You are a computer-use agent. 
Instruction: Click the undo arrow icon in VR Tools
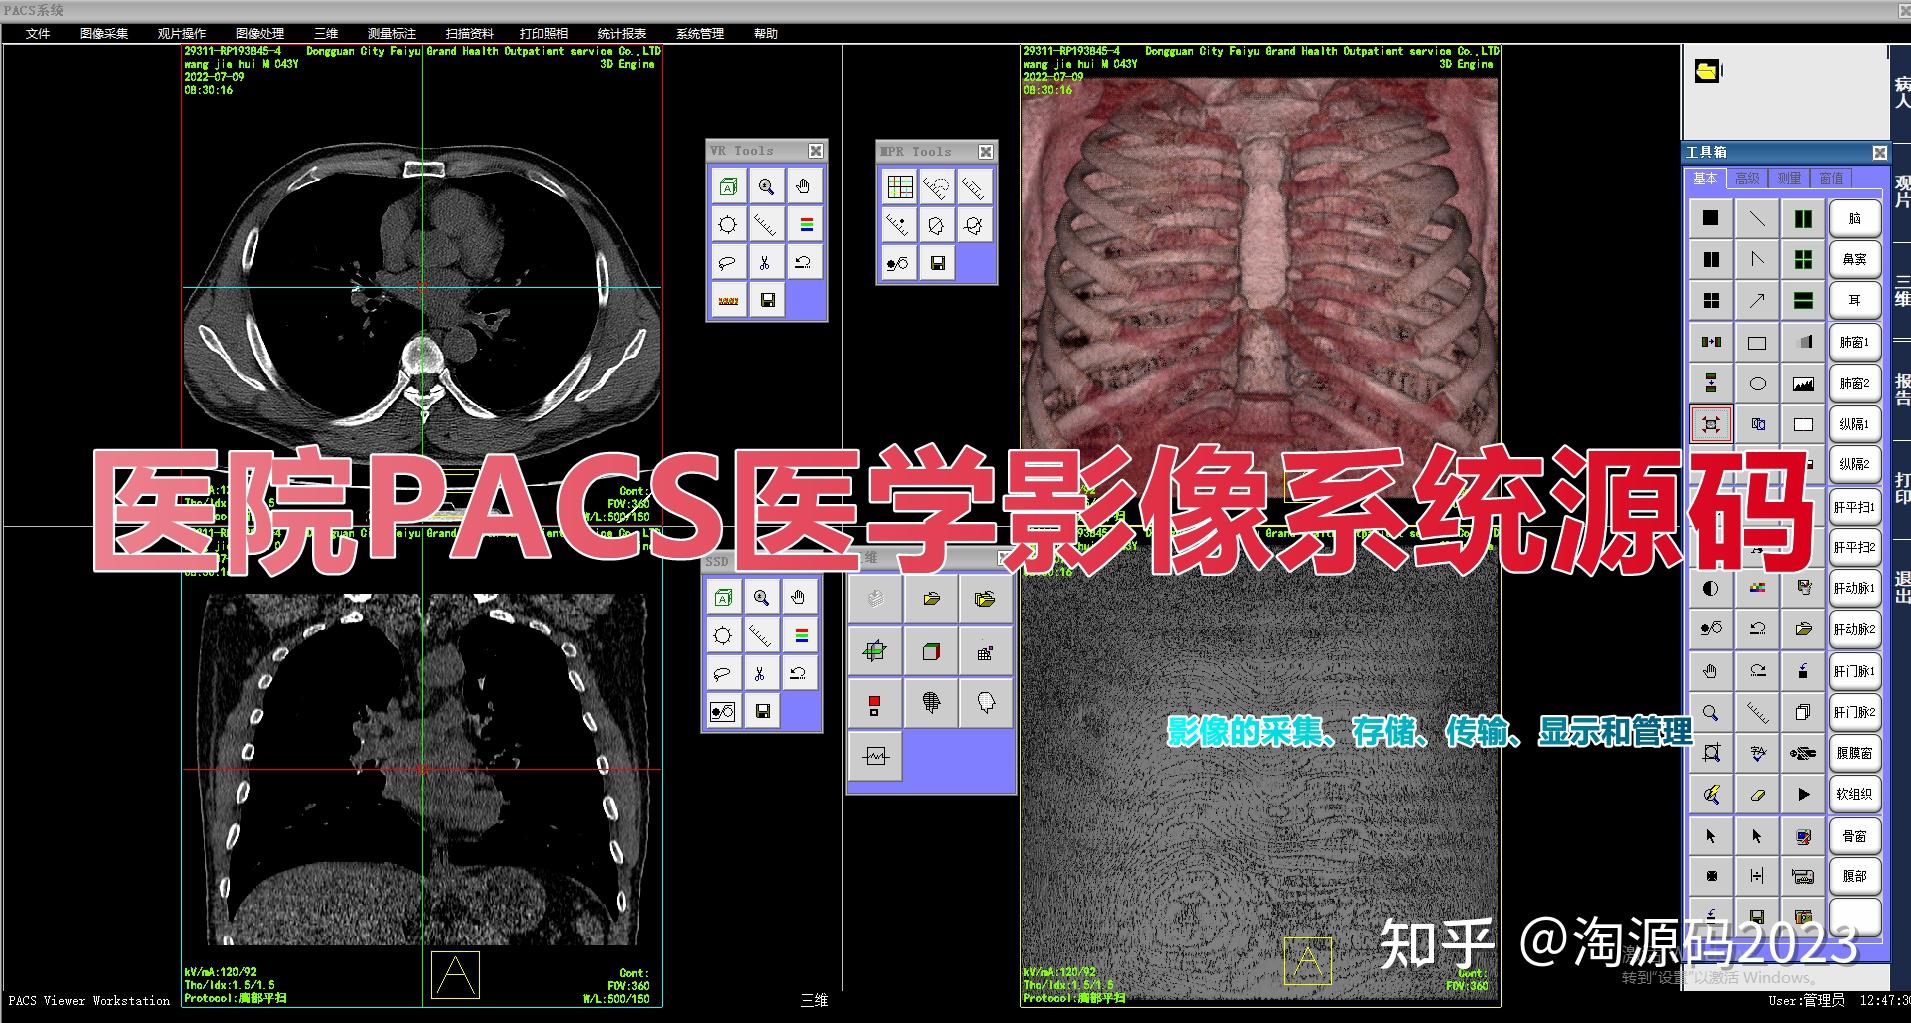[805, 262]
